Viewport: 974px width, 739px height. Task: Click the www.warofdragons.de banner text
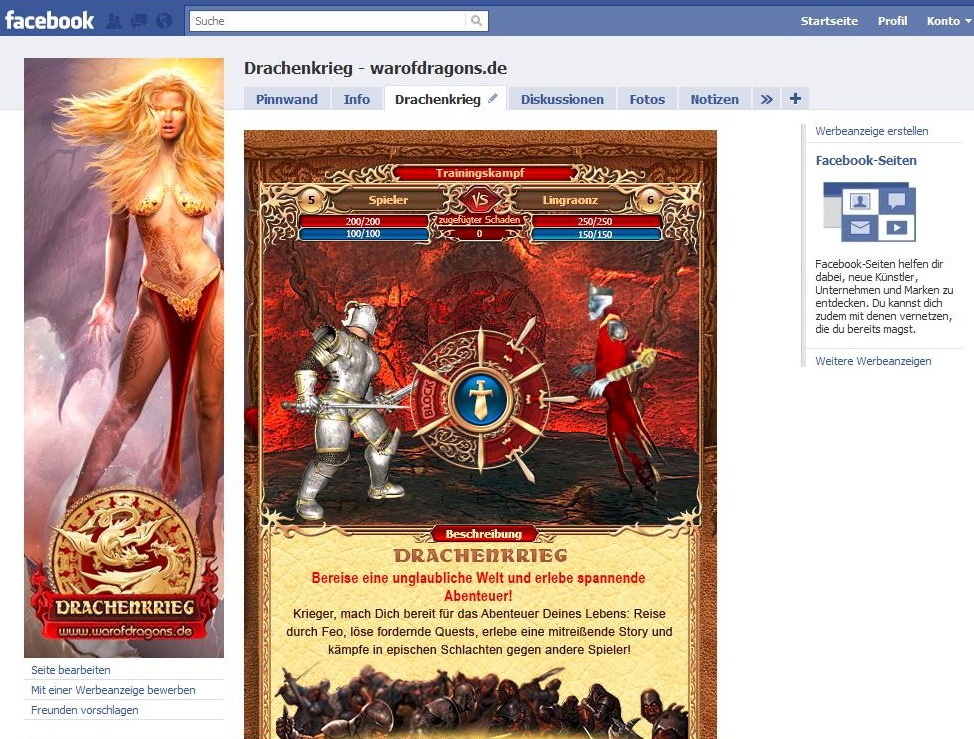[x=125, y=632]
